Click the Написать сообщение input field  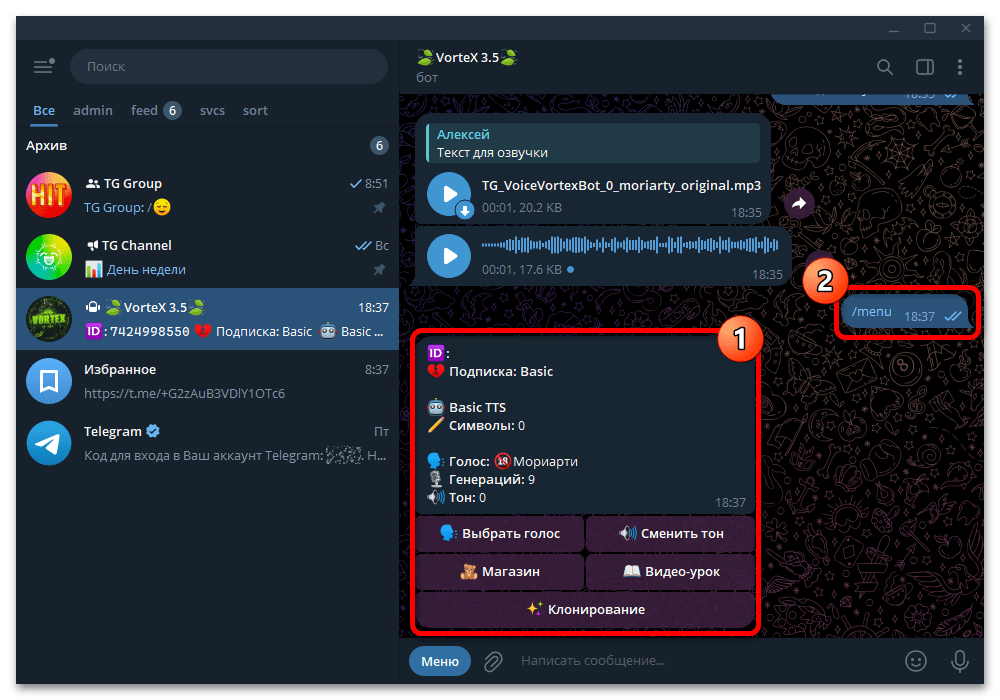click(705, 660)
